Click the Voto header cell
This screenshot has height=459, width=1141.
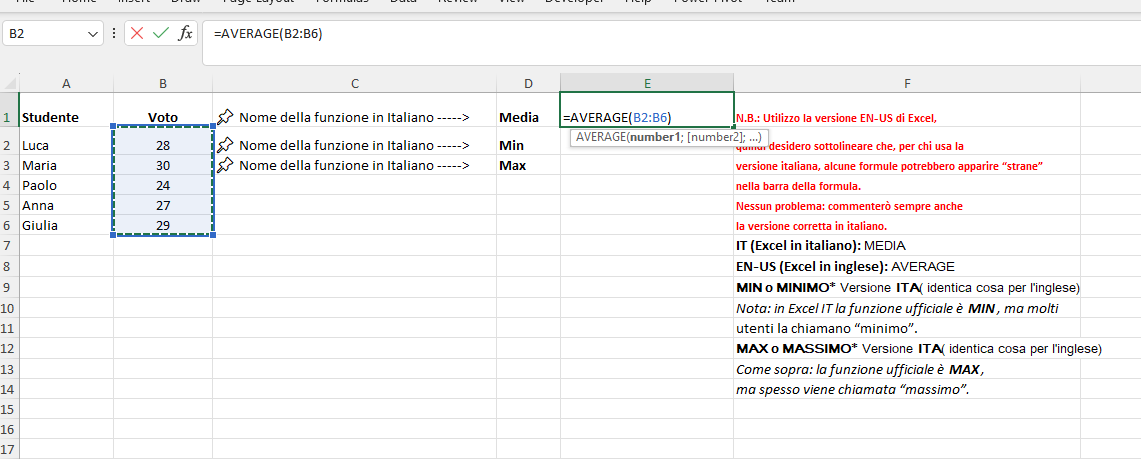click(163, 117)
